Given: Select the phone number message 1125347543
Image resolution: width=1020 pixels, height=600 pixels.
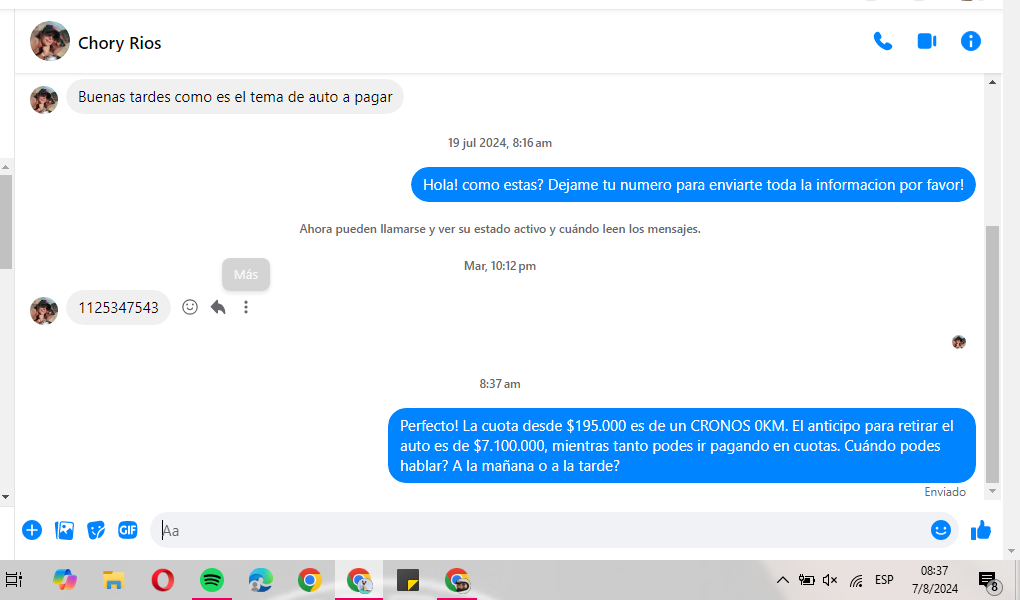Looking at the screenshot, I should (118, 308).
